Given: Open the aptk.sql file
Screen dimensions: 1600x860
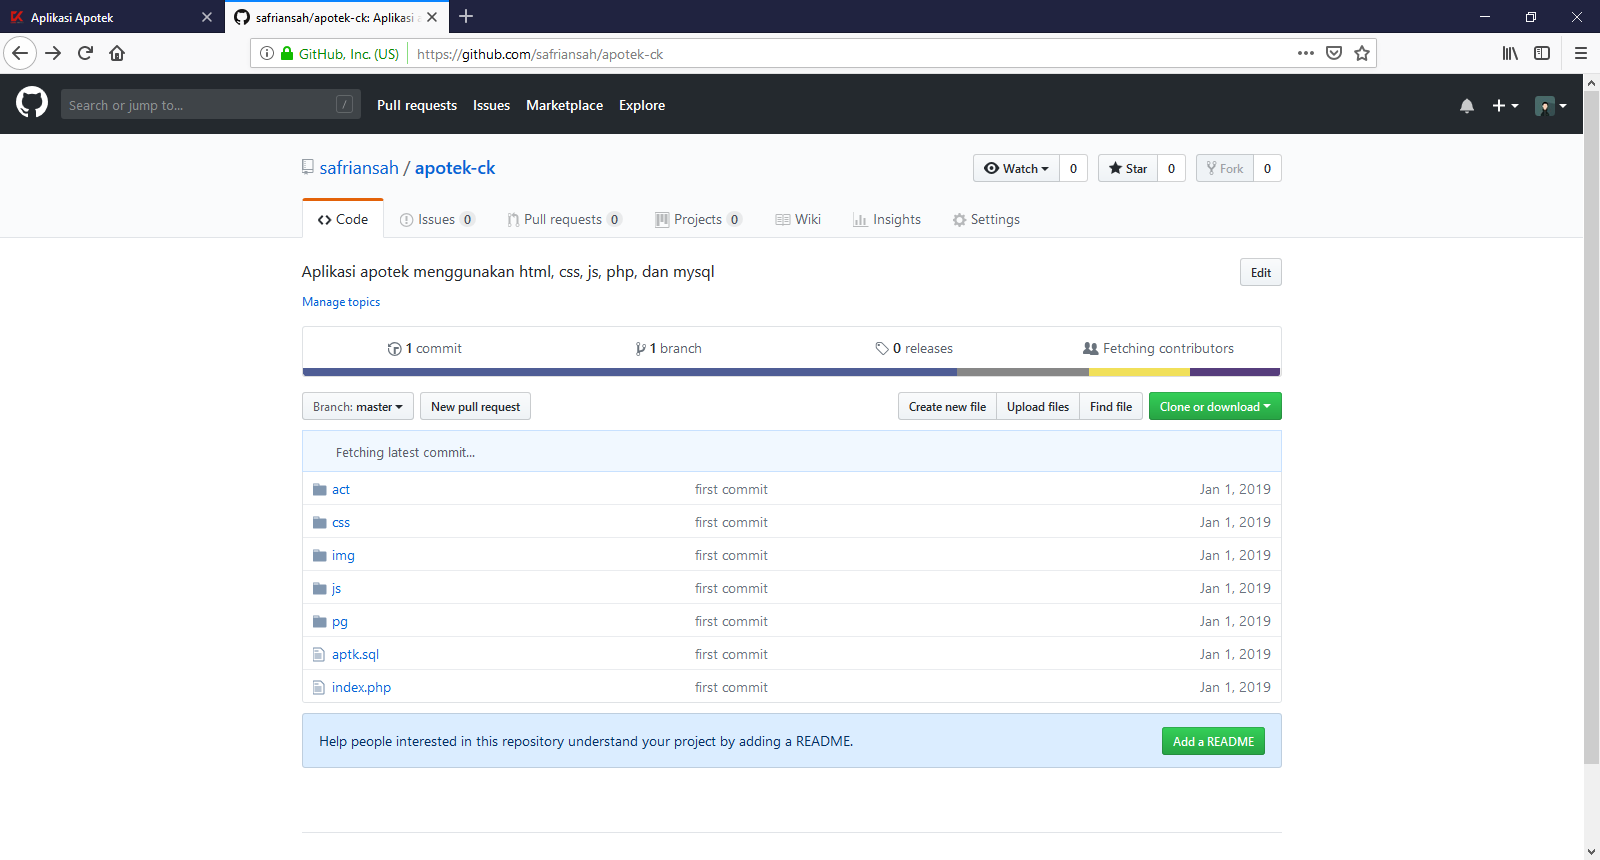Looking at the screenshot, I should point(355,654).
